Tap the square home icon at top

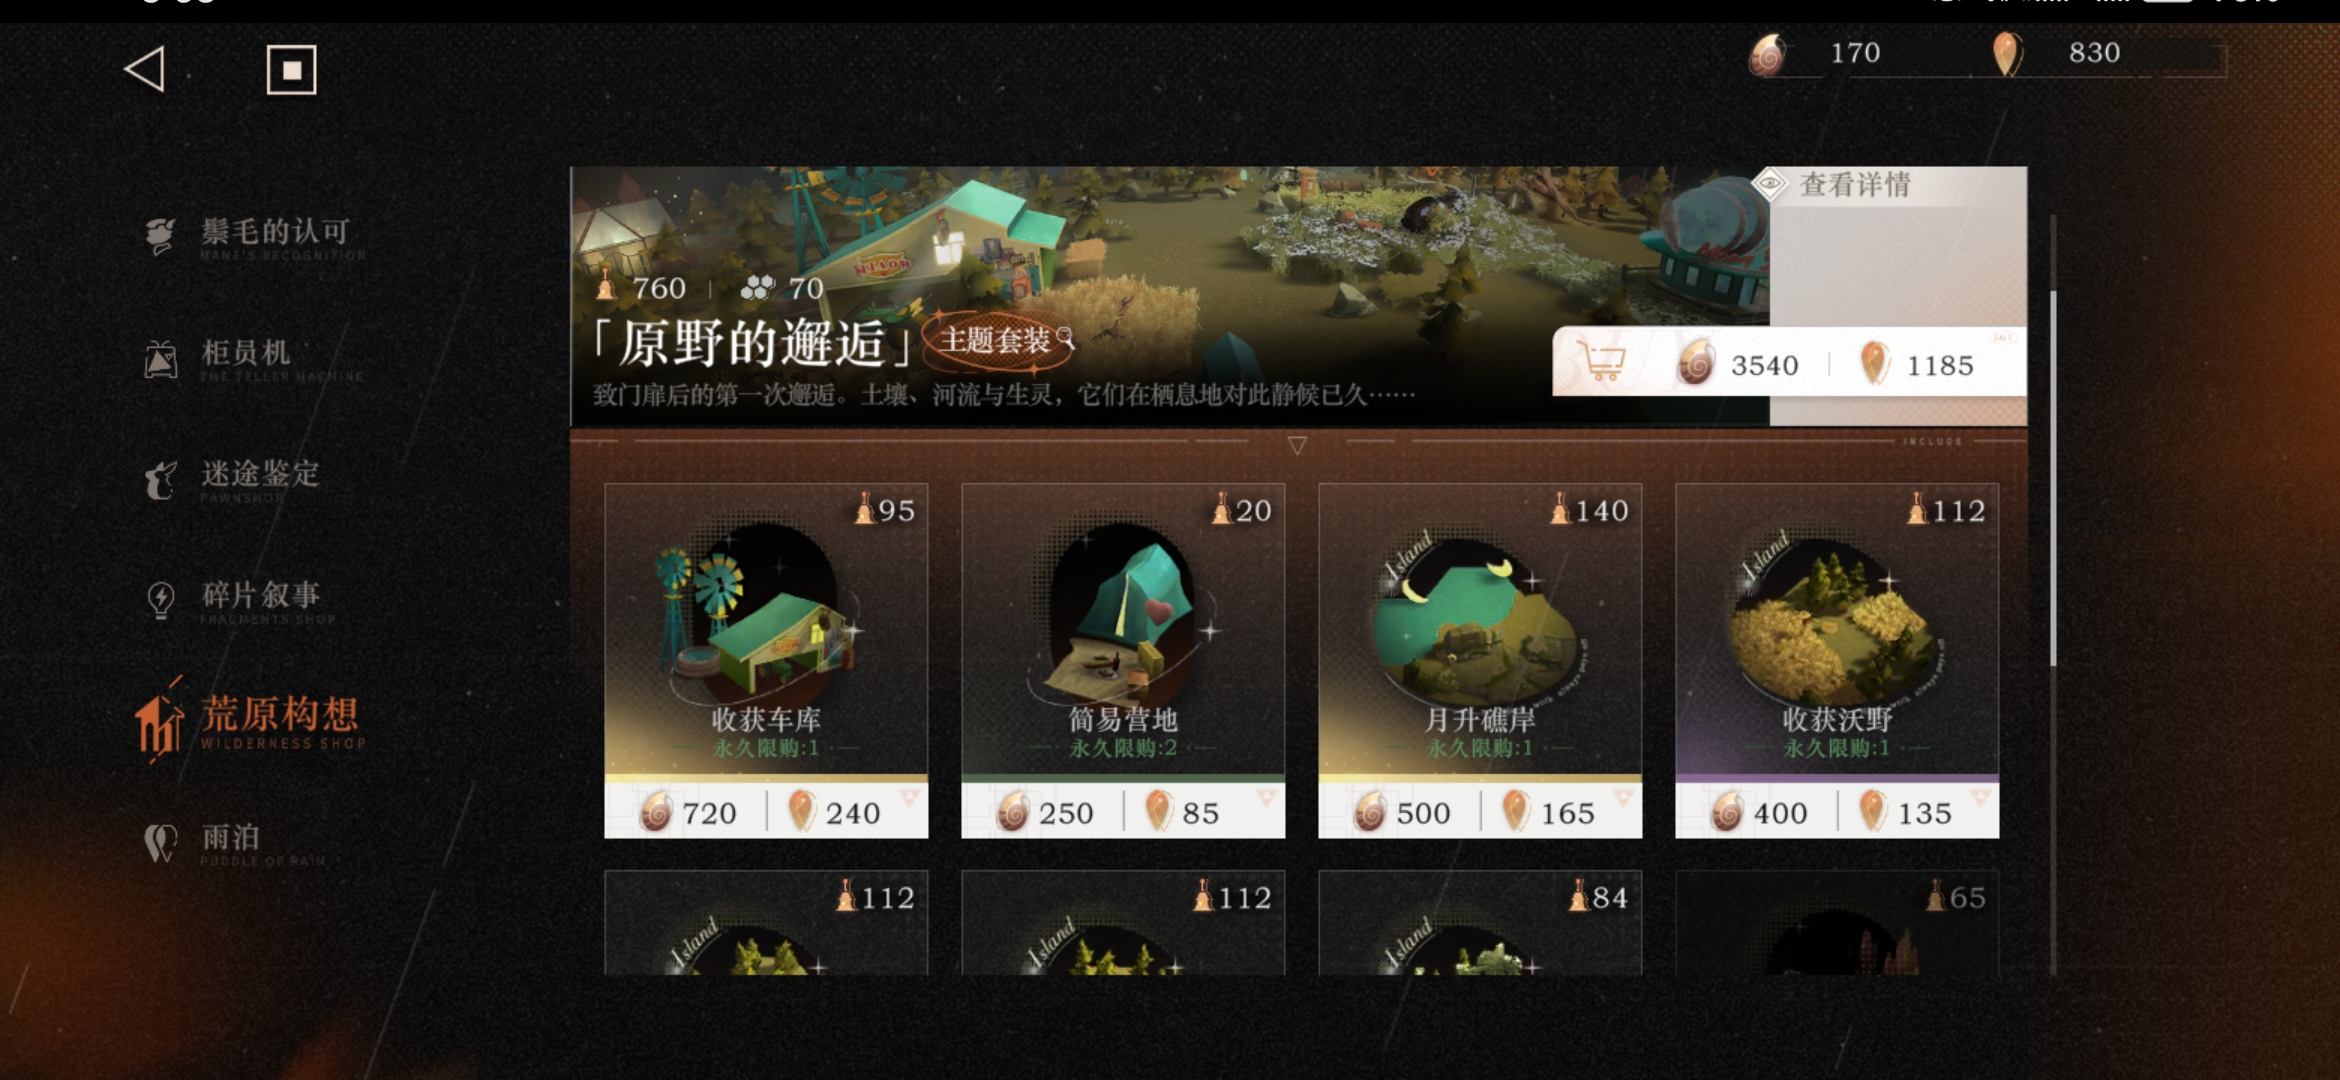291,70
